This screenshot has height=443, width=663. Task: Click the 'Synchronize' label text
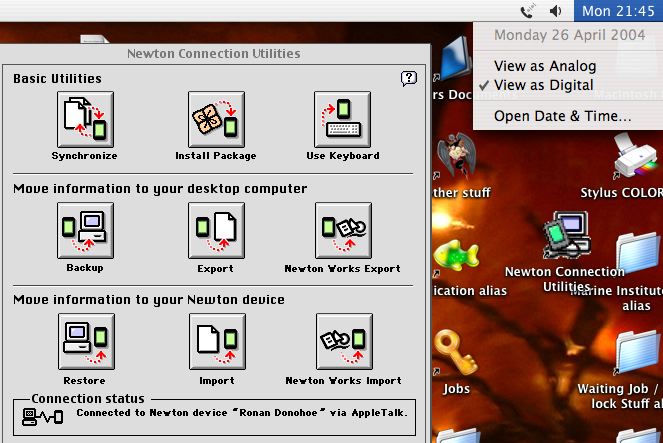(84, 156)
